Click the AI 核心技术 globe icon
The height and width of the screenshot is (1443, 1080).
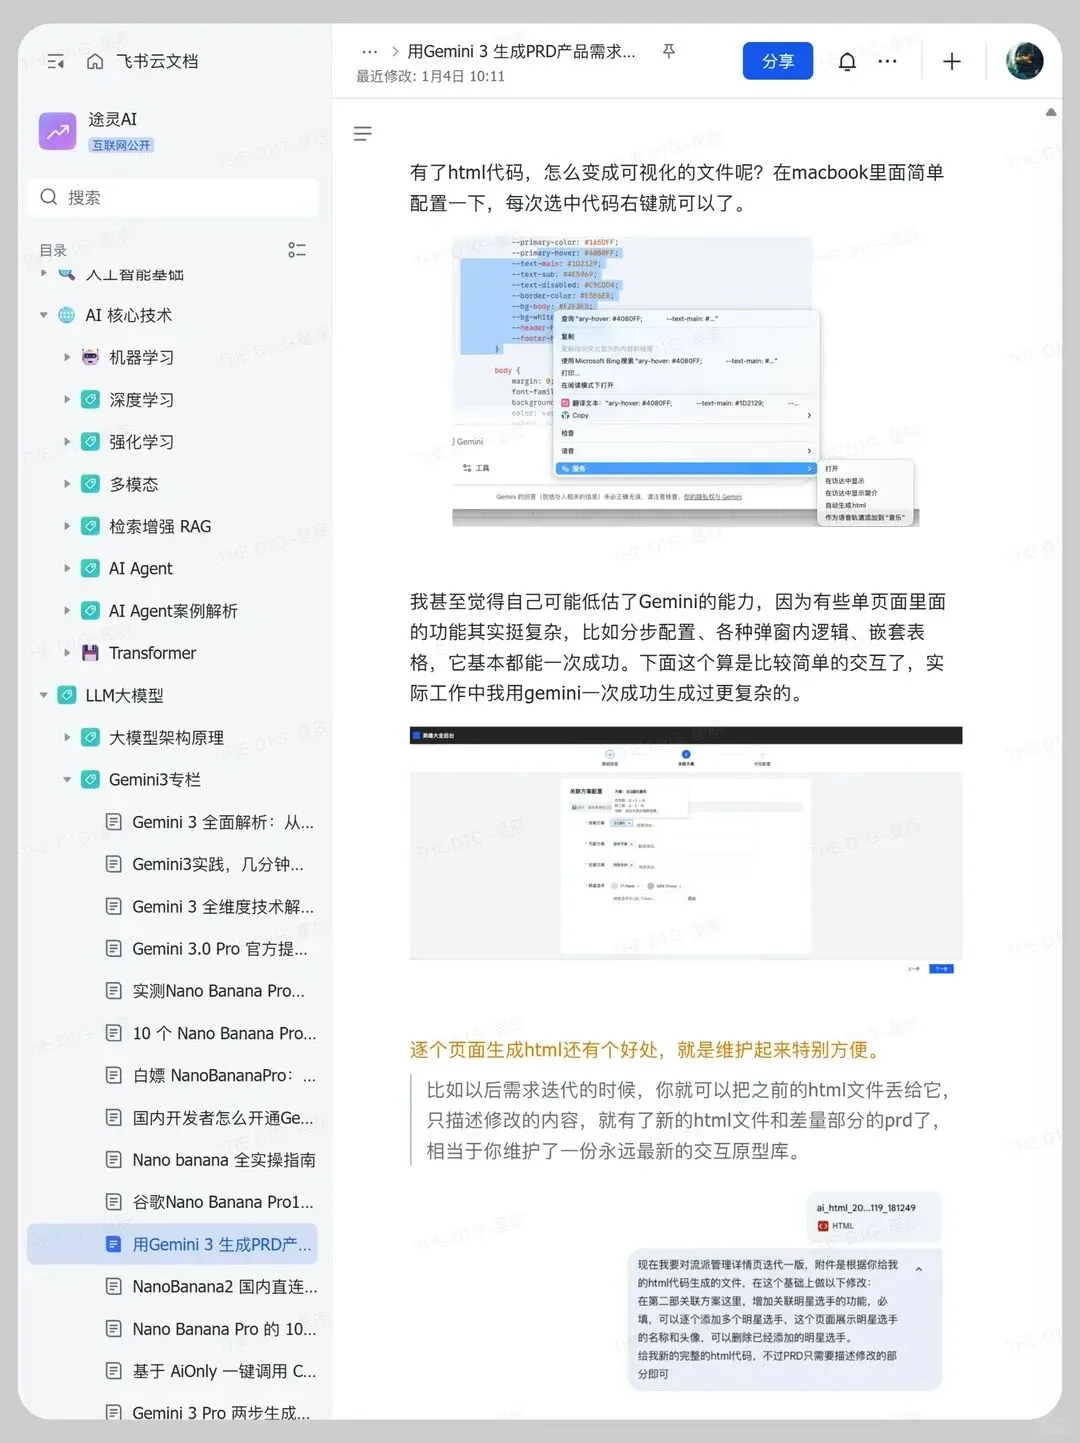[66, 315]
